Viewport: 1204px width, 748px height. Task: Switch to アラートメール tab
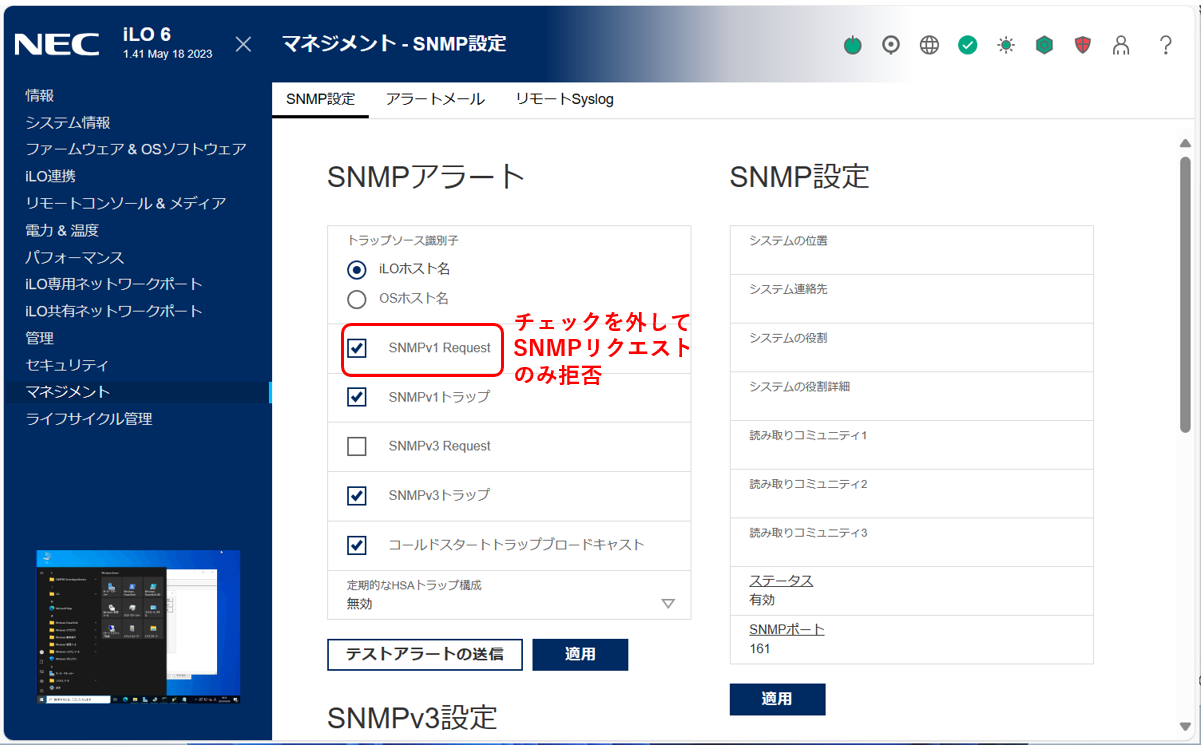(x=435, y=99)
